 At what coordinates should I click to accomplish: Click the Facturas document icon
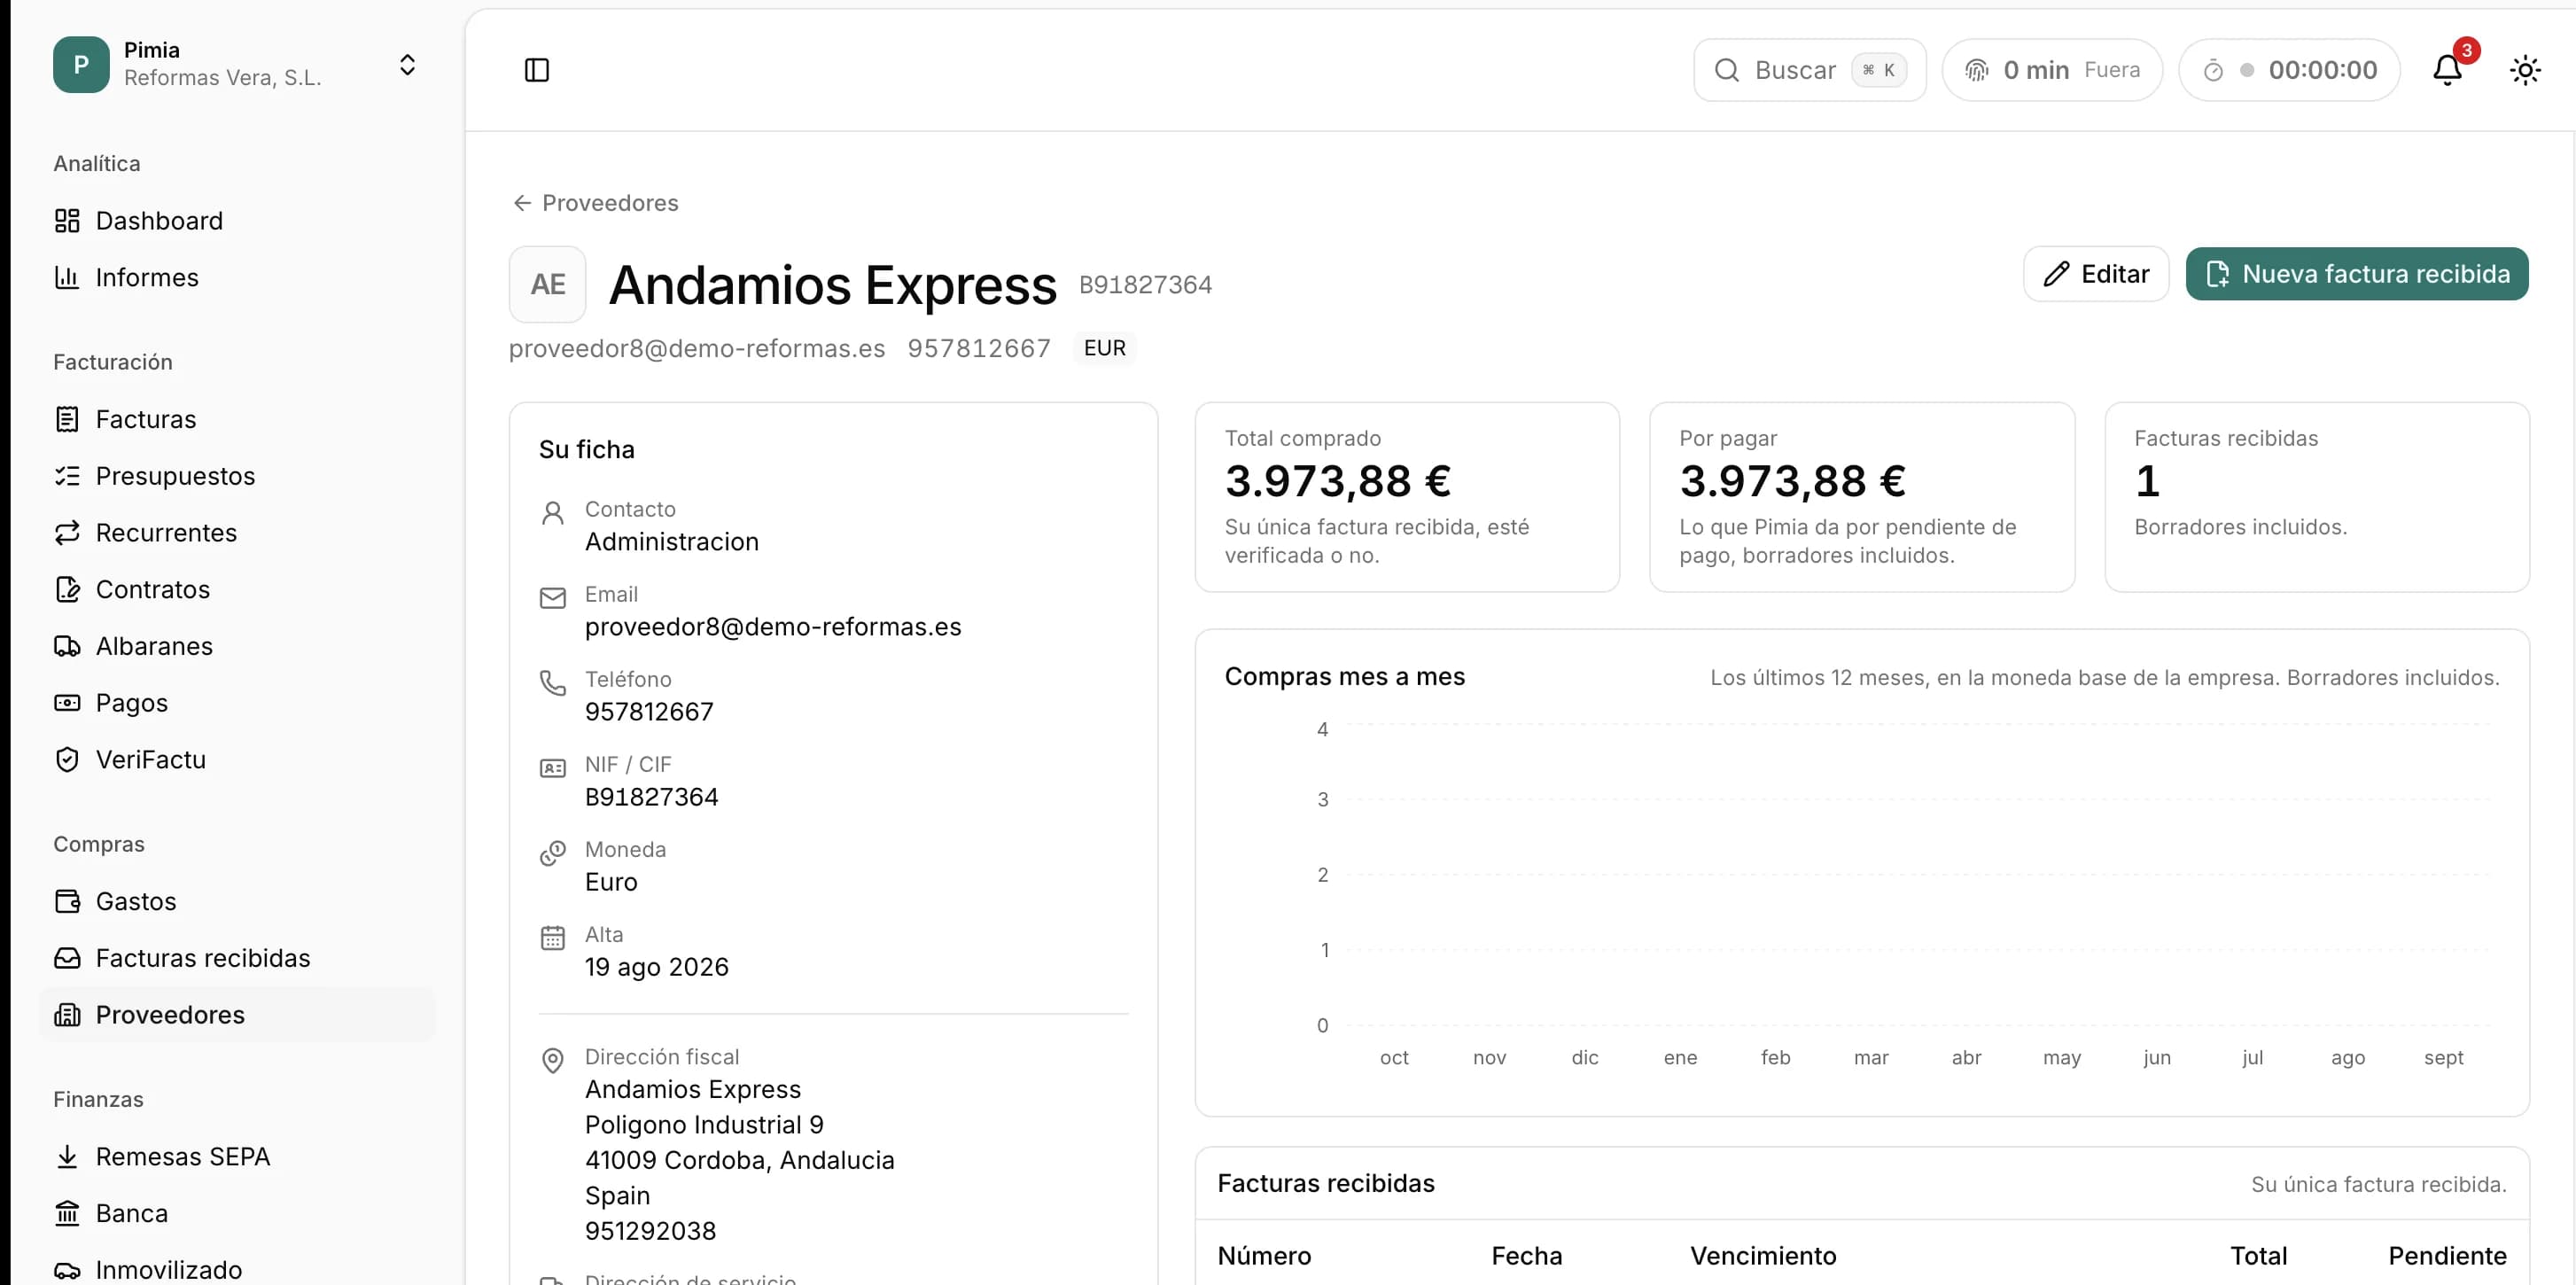click(x=67, y=419)
